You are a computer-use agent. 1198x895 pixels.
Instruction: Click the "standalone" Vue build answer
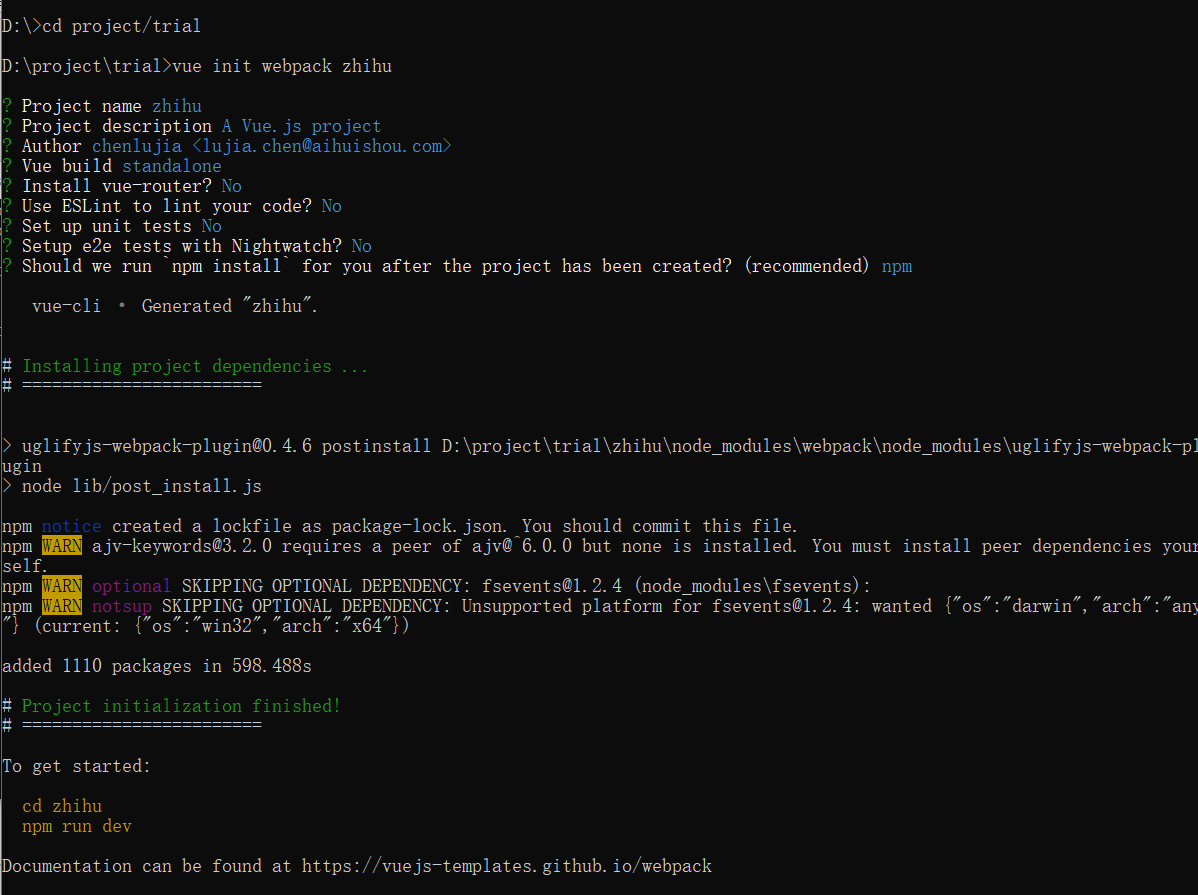point(172,166)
